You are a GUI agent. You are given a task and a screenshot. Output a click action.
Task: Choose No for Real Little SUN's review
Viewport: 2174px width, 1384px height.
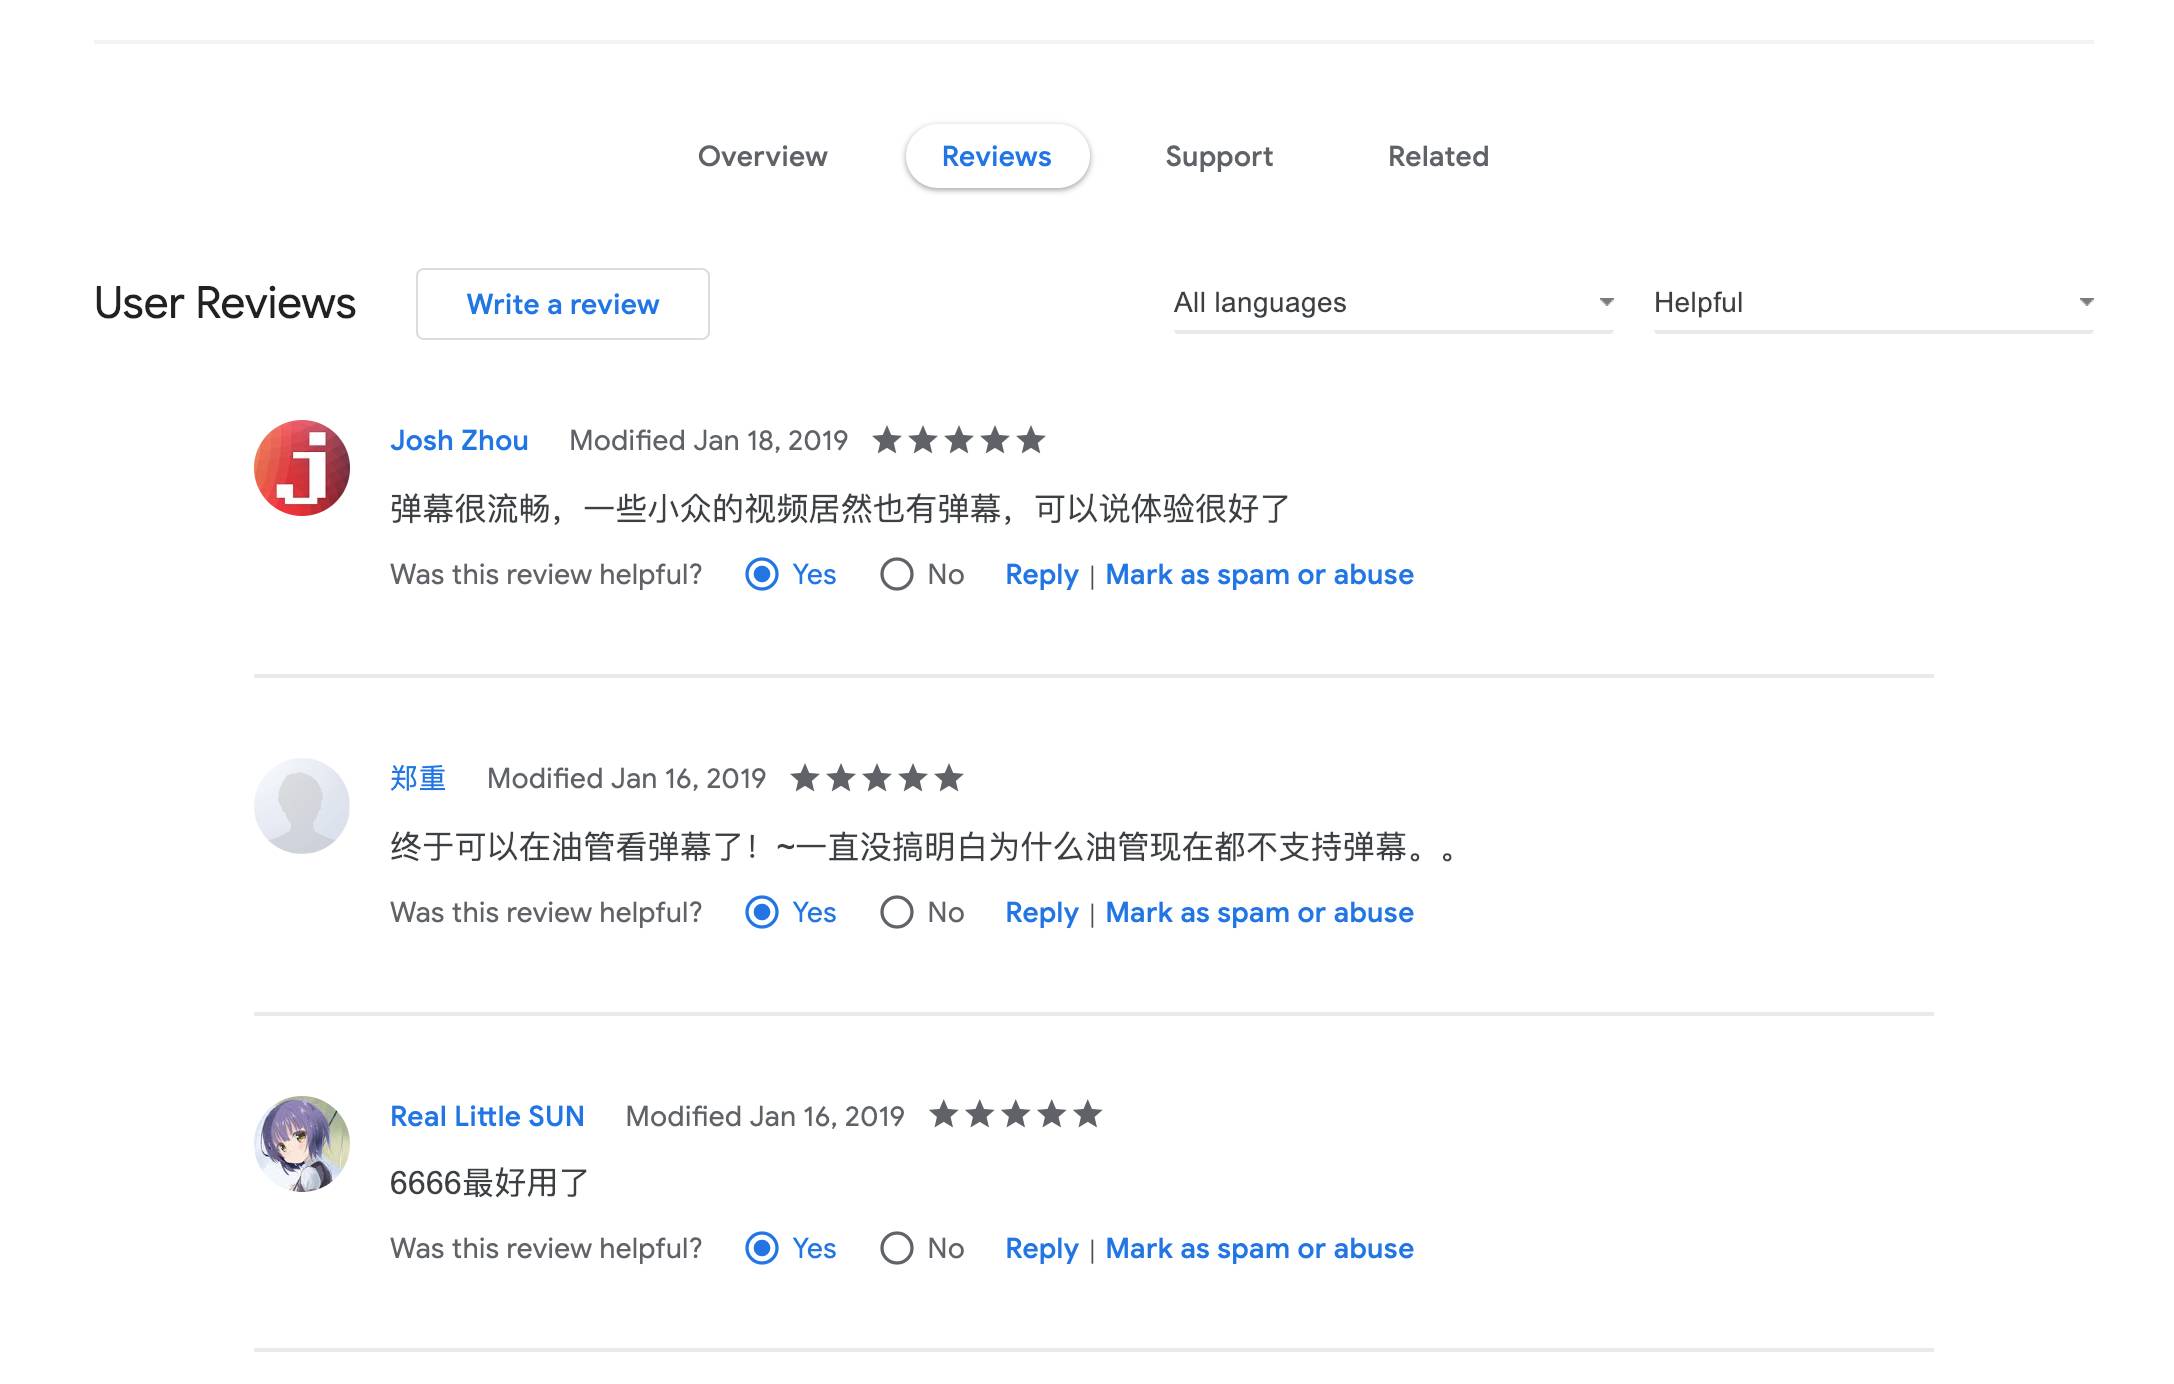point(897,1248)
